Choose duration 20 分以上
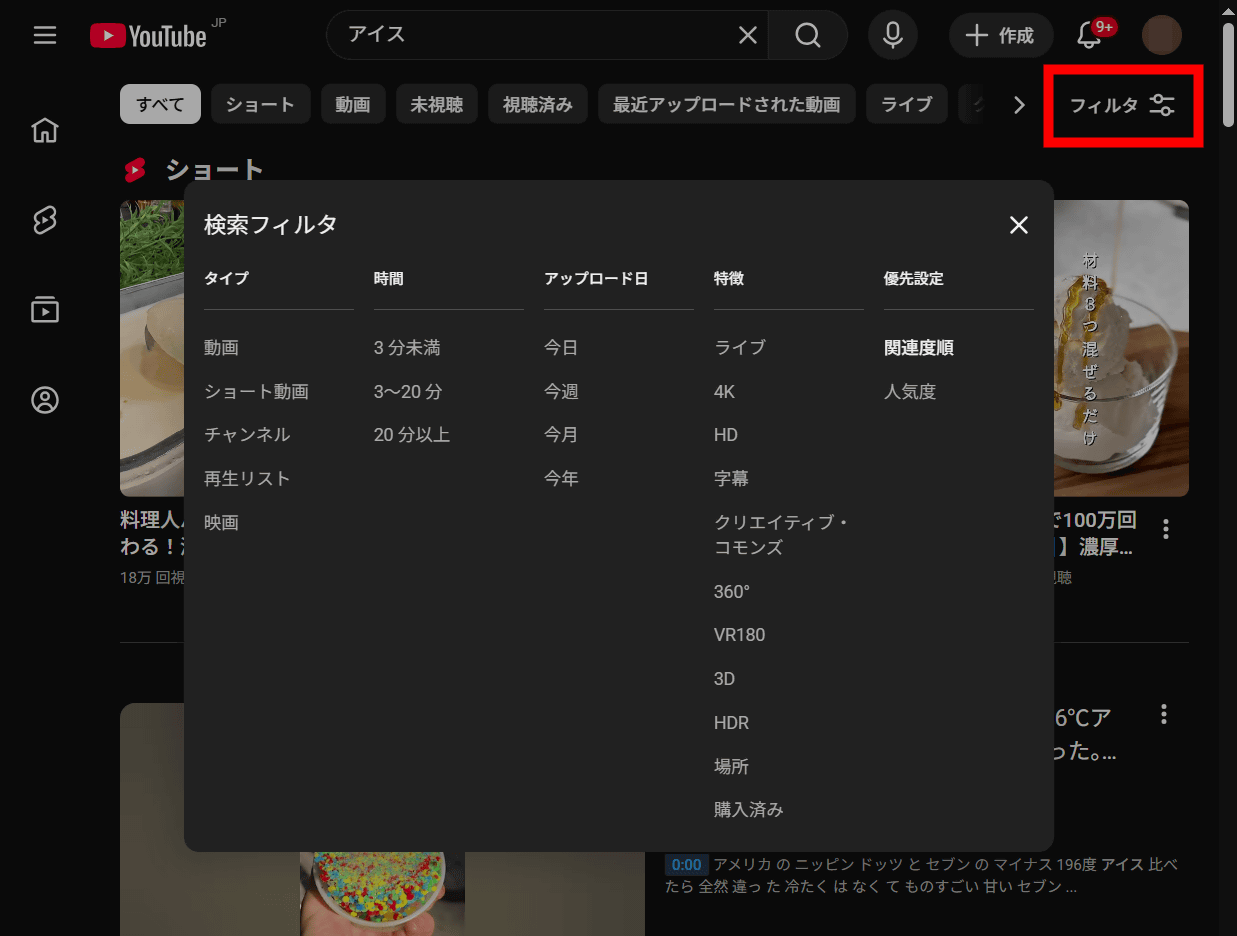1237x936 pixels. point(412,435)
